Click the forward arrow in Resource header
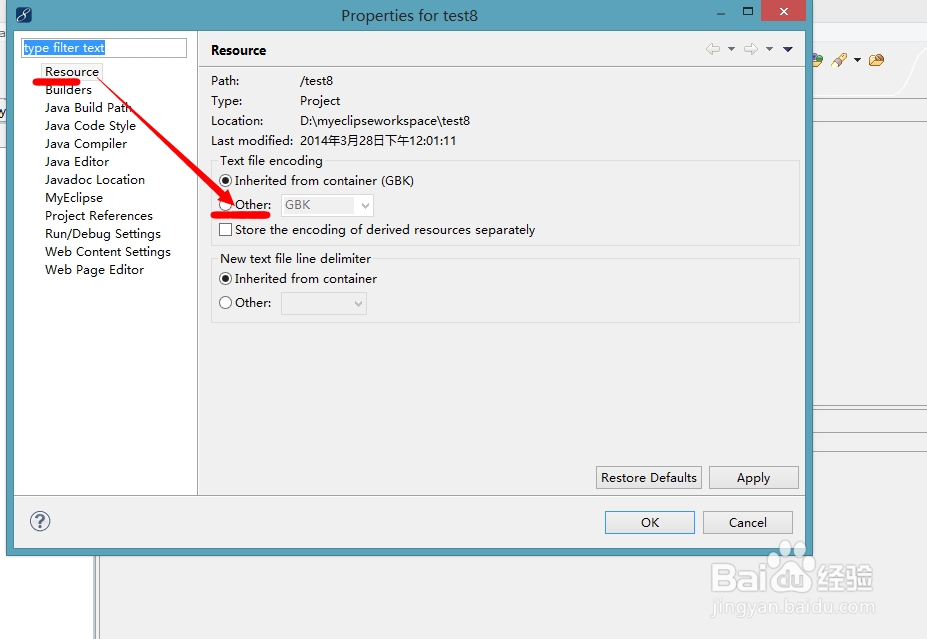Image resolution: width=927 pixels, height=639 pixels. coord(751,49)
